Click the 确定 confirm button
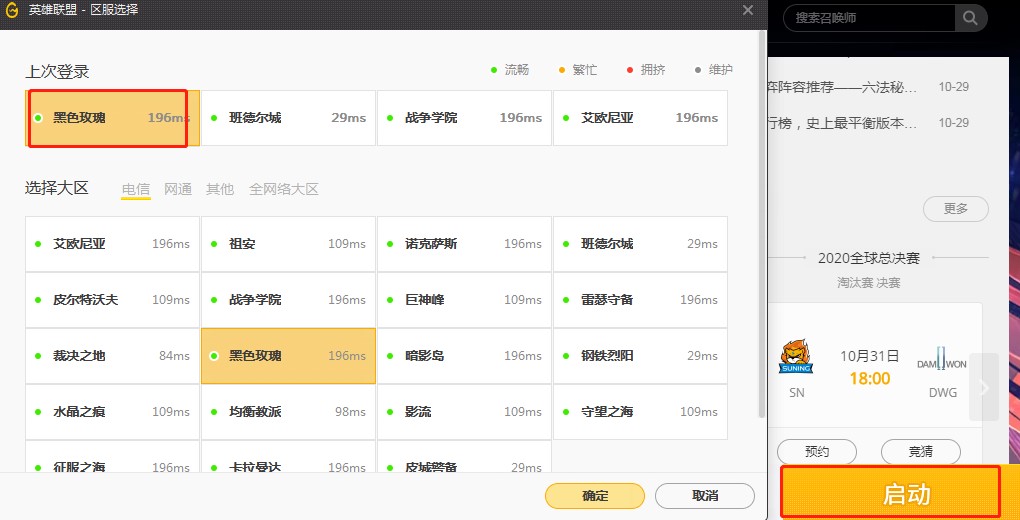The width and height of the screenshot is (1020, 520). 594,496
